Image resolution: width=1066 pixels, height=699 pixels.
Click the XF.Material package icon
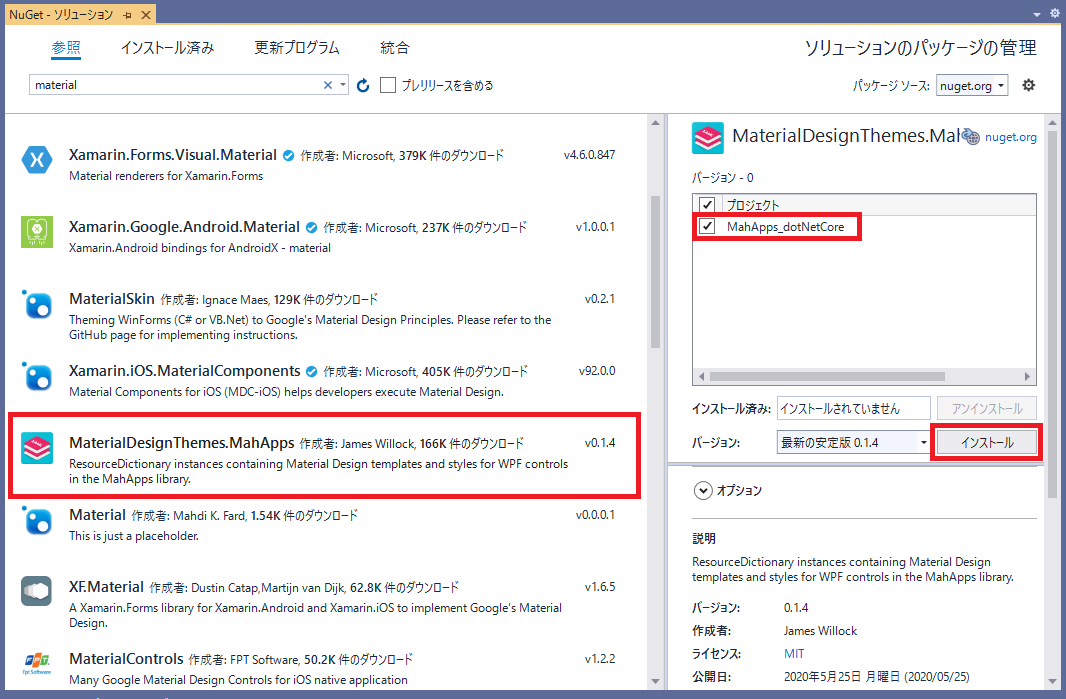(37, 592)
